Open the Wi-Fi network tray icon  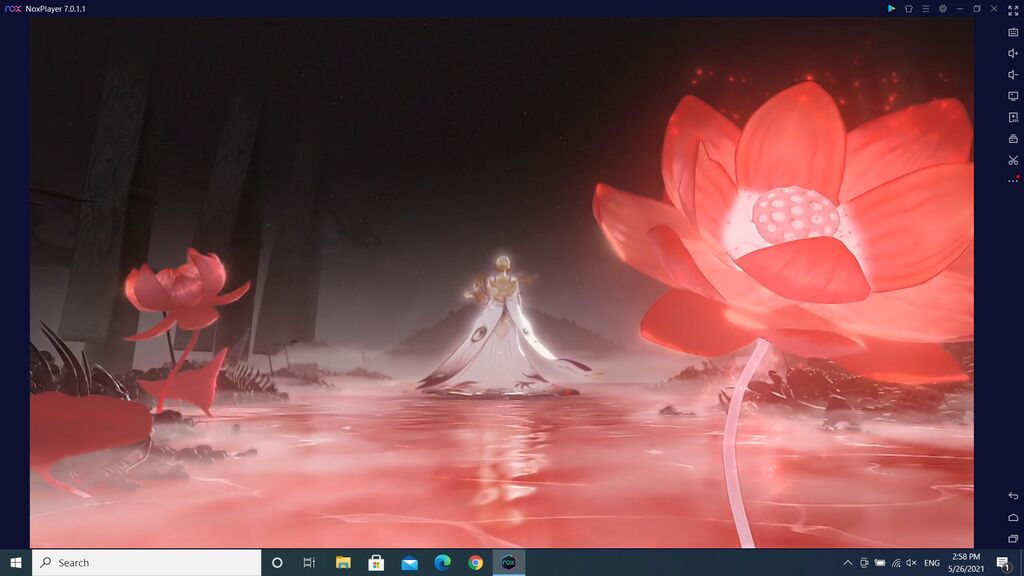click(x=896, y=562)
